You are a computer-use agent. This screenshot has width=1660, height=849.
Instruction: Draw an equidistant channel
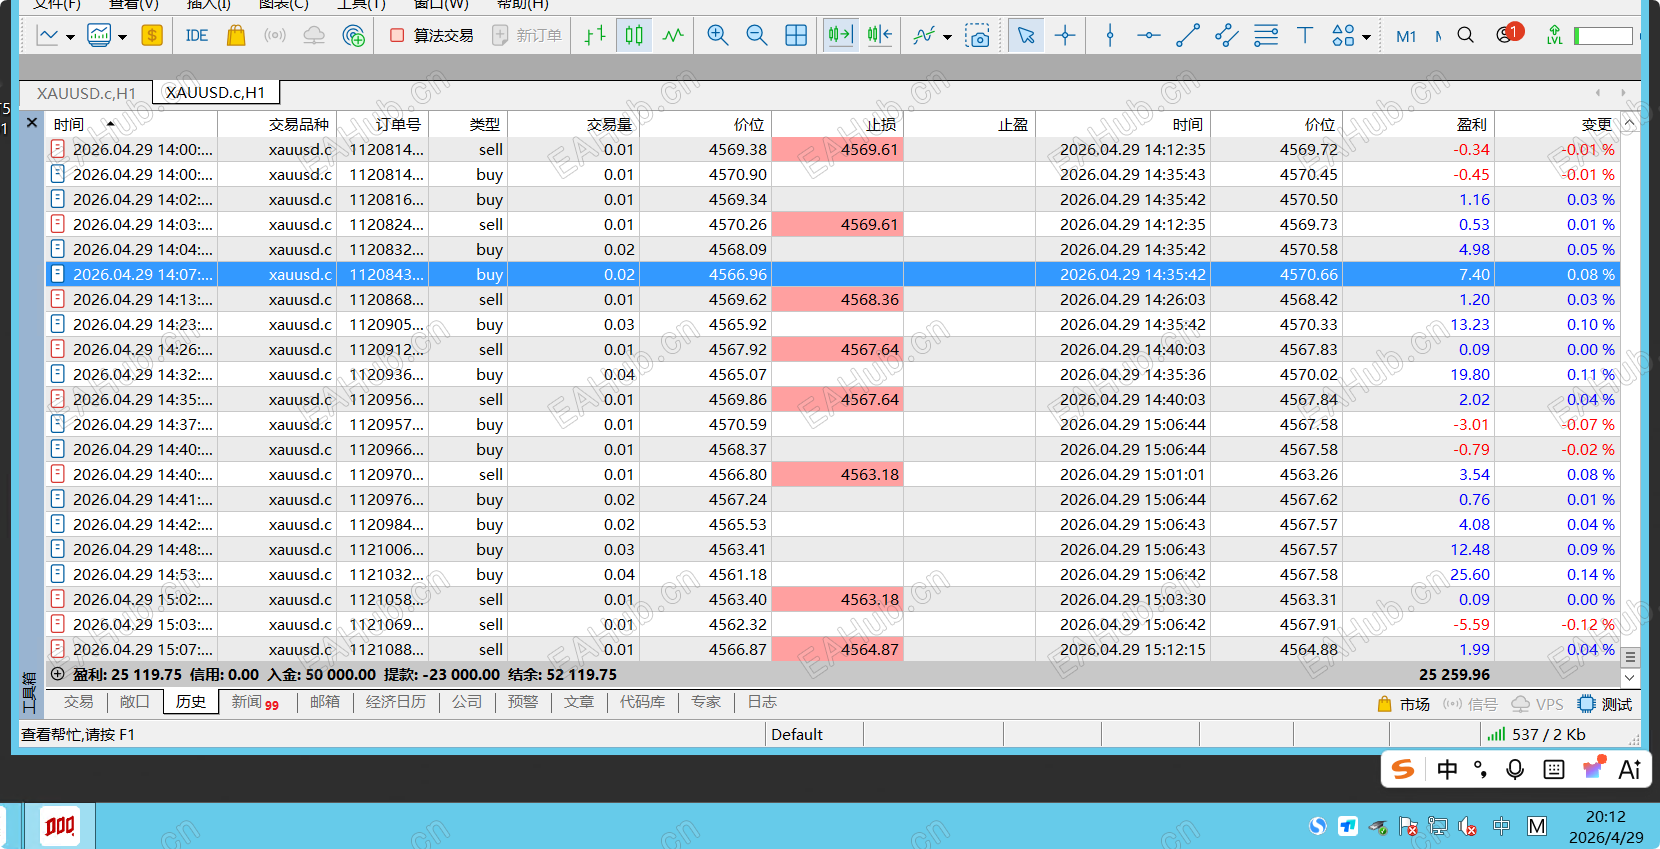1227,36
